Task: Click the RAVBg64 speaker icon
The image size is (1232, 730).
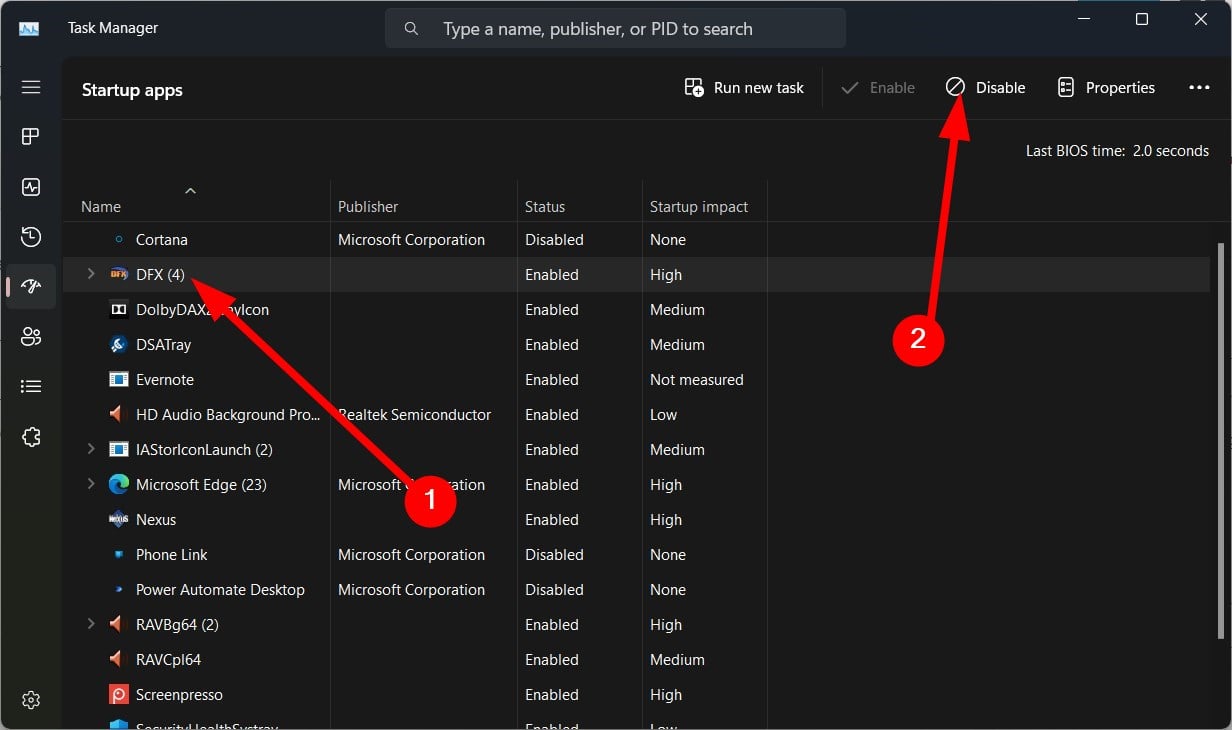Action: (119, 624)
